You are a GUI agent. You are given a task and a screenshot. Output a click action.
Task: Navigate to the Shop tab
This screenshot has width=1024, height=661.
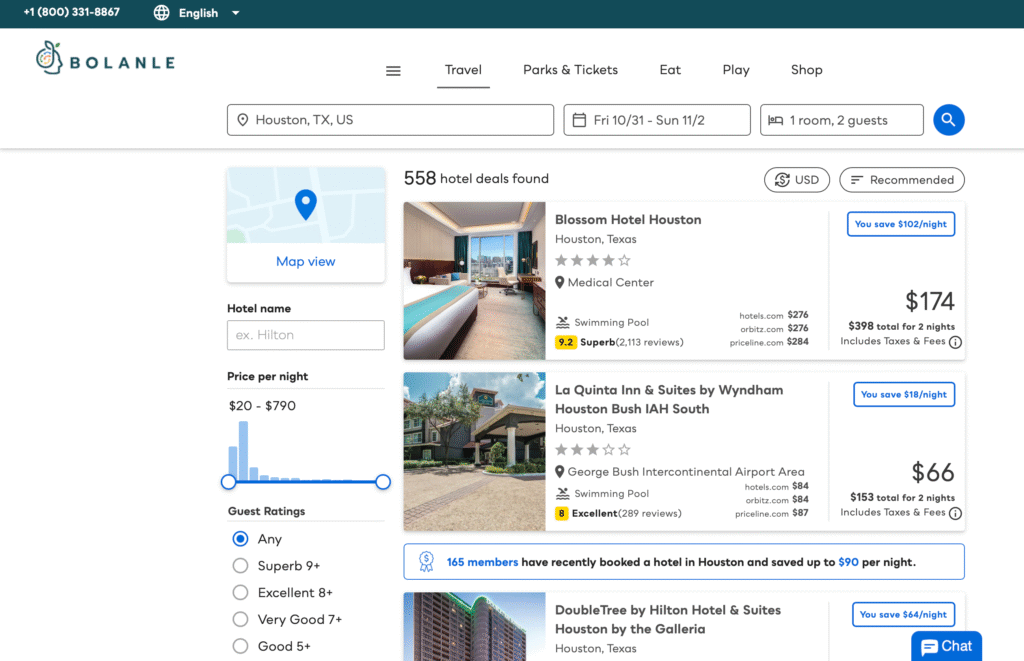click(x=807, y=70)
